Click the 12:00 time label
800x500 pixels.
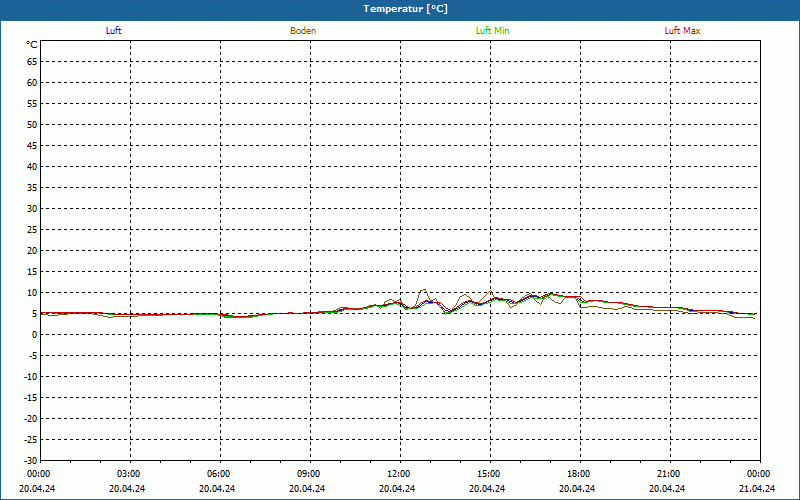398,474
